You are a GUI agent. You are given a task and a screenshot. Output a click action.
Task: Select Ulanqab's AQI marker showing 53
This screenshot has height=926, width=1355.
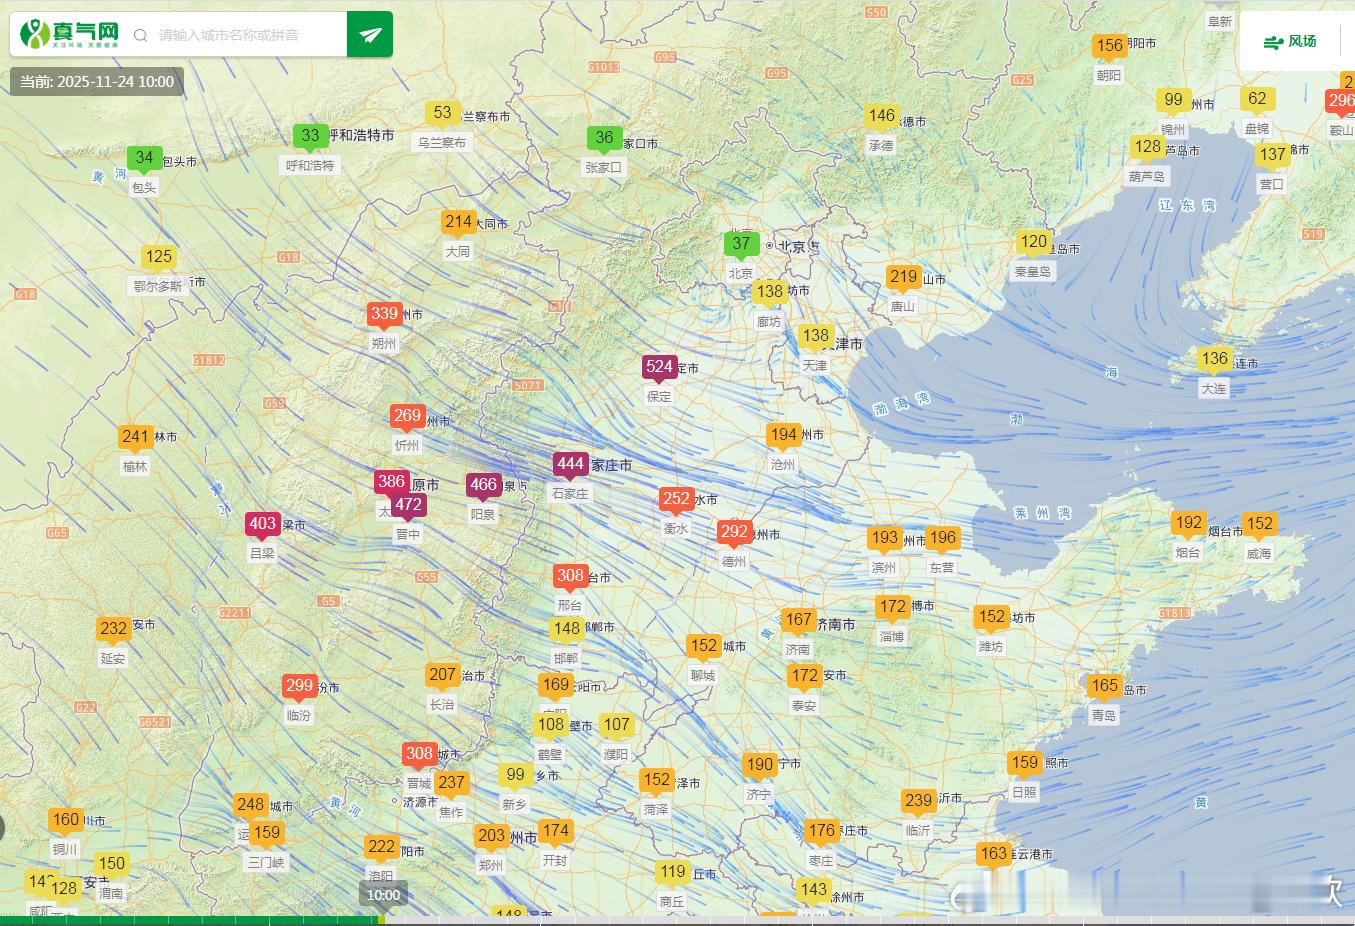pyautogui.click(x=442, y=115)
